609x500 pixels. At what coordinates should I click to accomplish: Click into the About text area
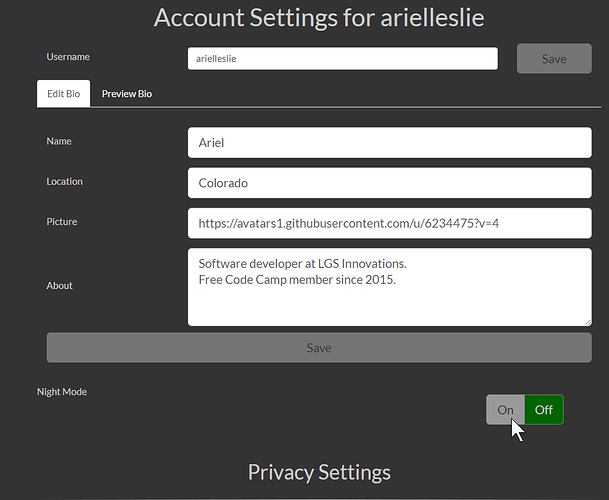tap(389, 287)
